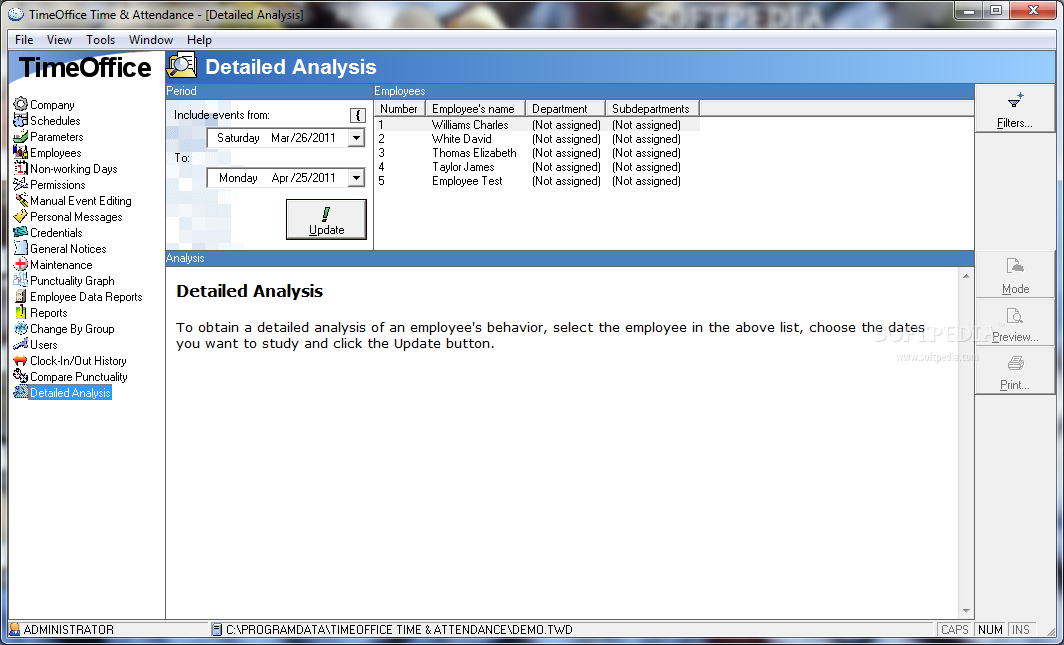
Task: Select the Change By Group icon
Action: [x=20, y=328]
